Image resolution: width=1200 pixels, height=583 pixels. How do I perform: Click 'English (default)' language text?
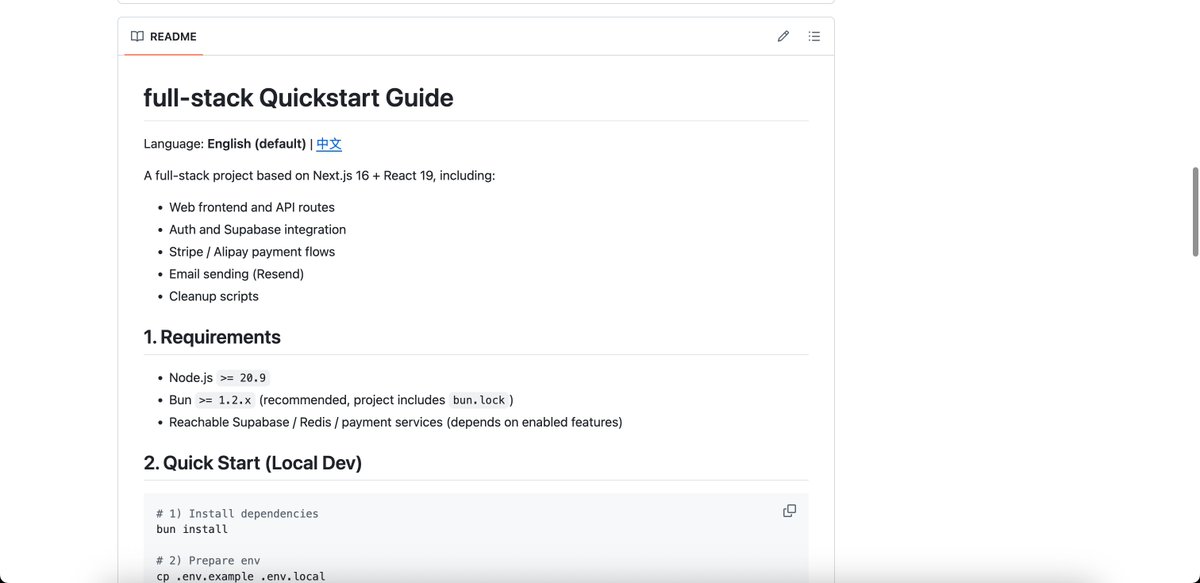point(257,144)
